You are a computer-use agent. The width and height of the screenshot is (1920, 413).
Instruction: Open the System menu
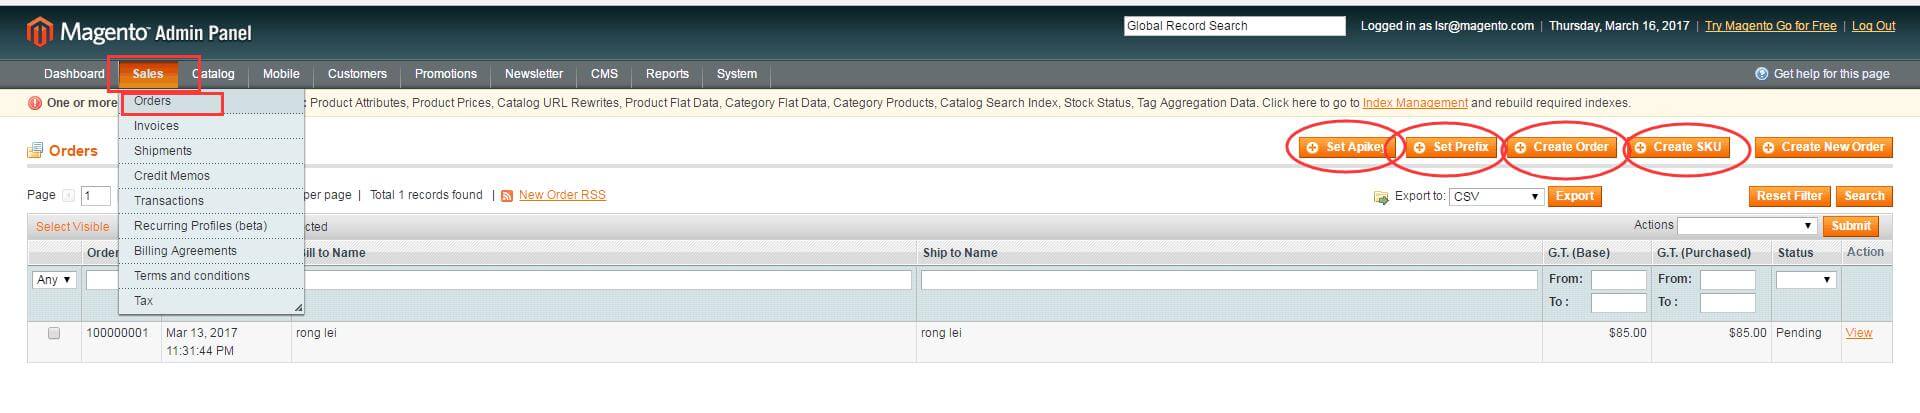pyautogui.click(x=737, y=74)
